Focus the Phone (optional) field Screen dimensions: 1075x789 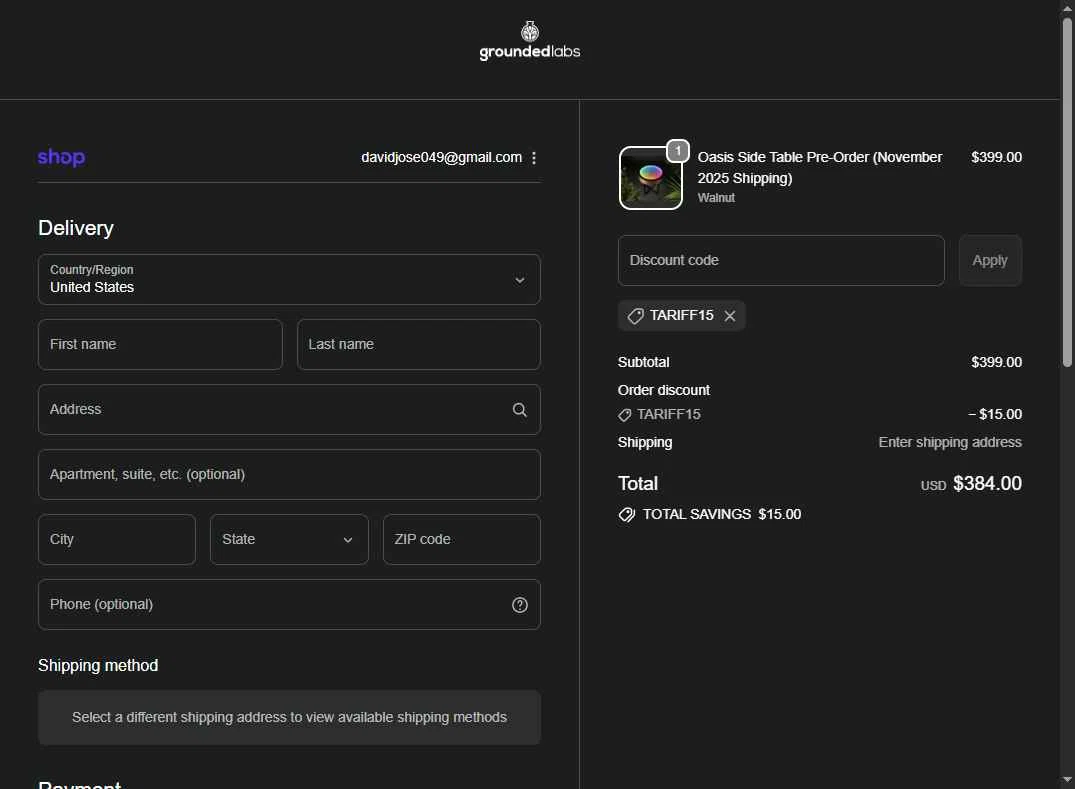(289, 605)
